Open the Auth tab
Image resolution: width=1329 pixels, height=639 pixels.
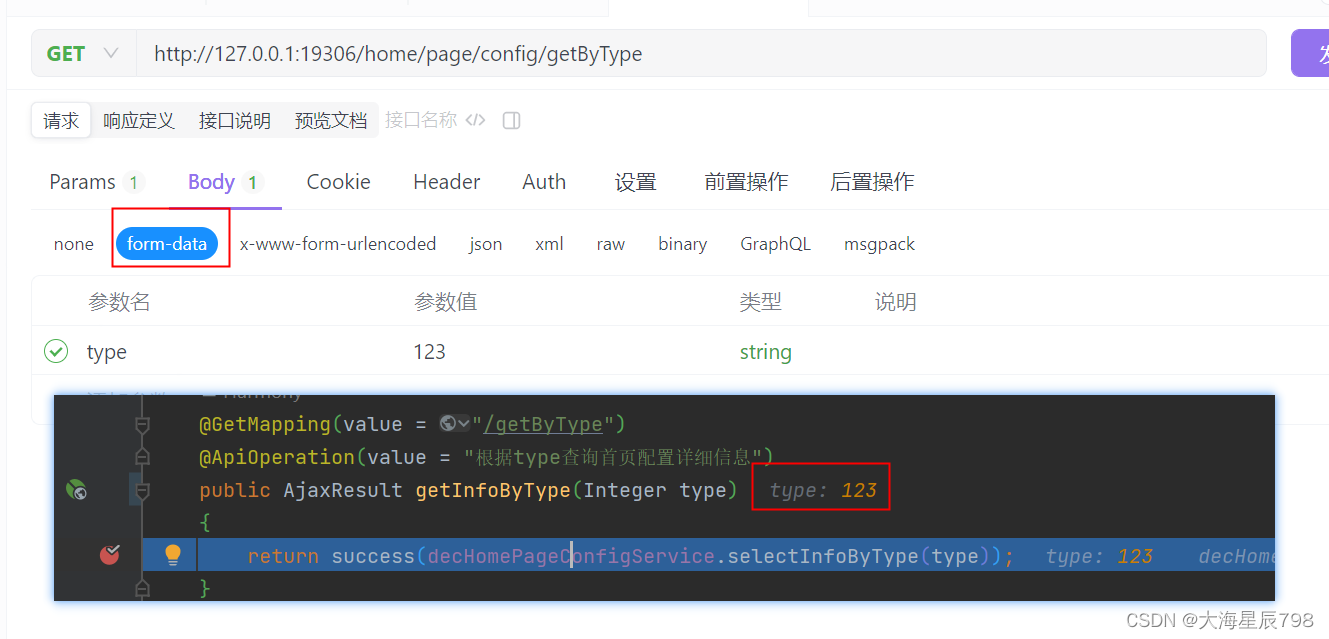pos(544,181)
